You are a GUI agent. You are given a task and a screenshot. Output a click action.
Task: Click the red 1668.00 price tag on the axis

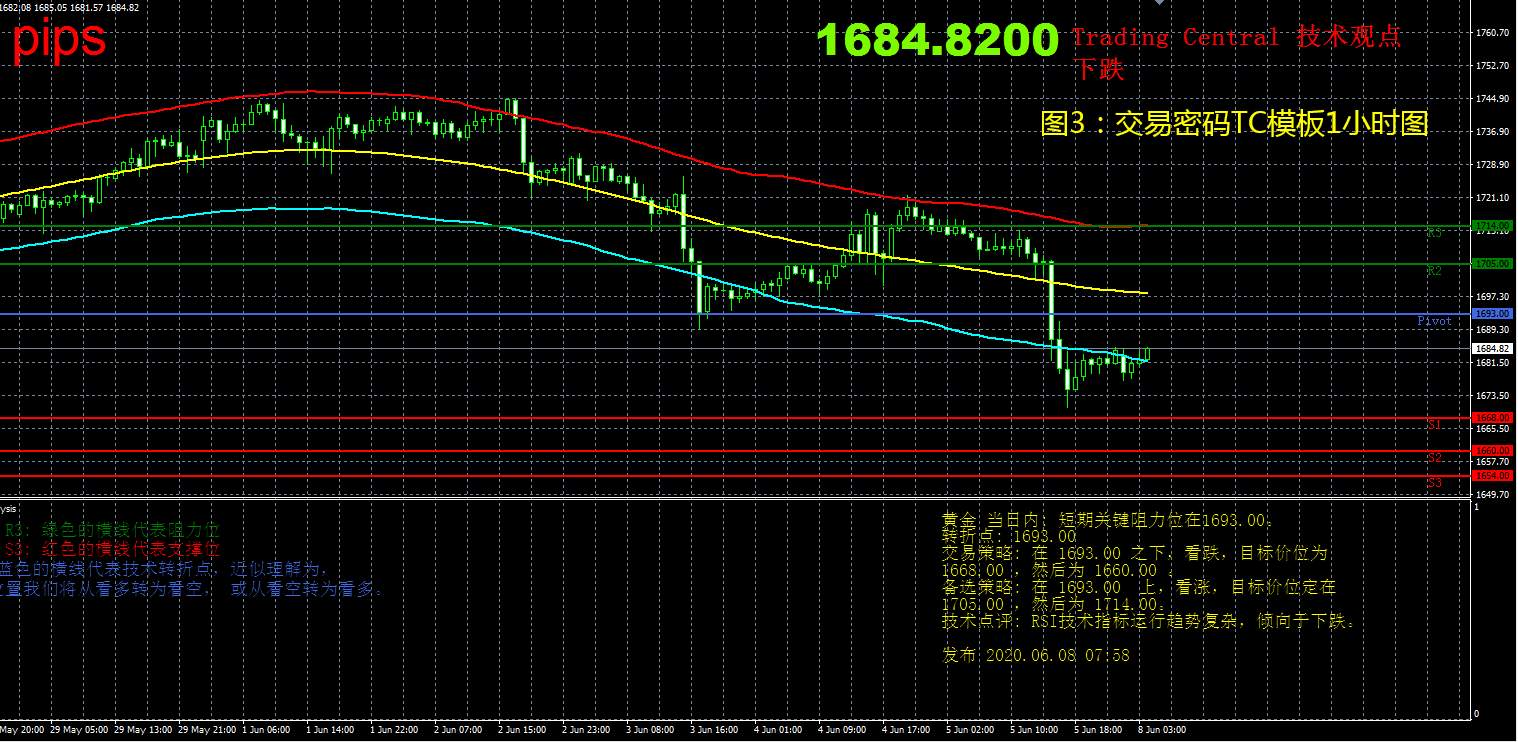click(x=1494, y=418)
